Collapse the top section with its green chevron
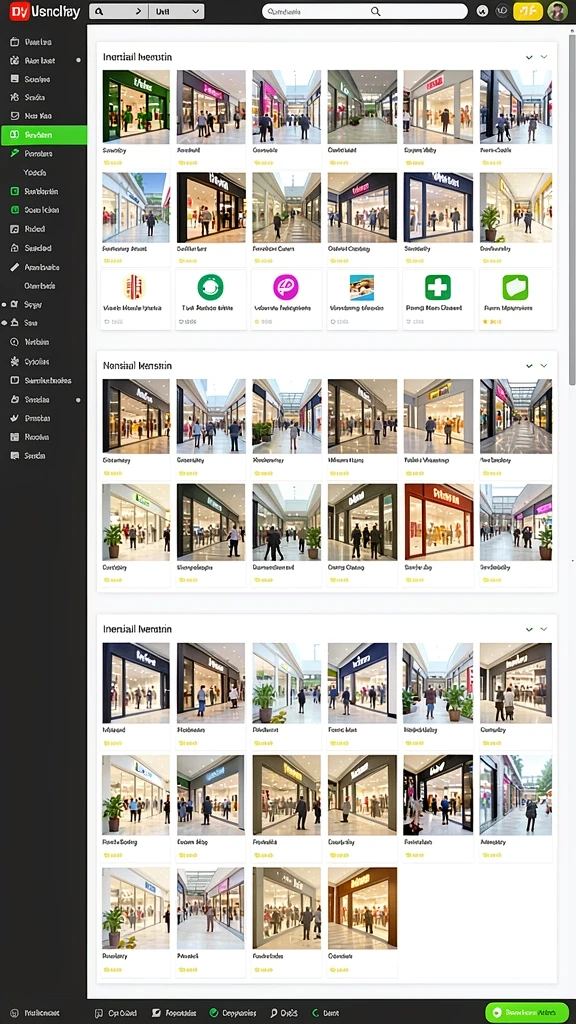Image resolution: width=576 pixels, height=1024 pixels. (x=529, y=57)
